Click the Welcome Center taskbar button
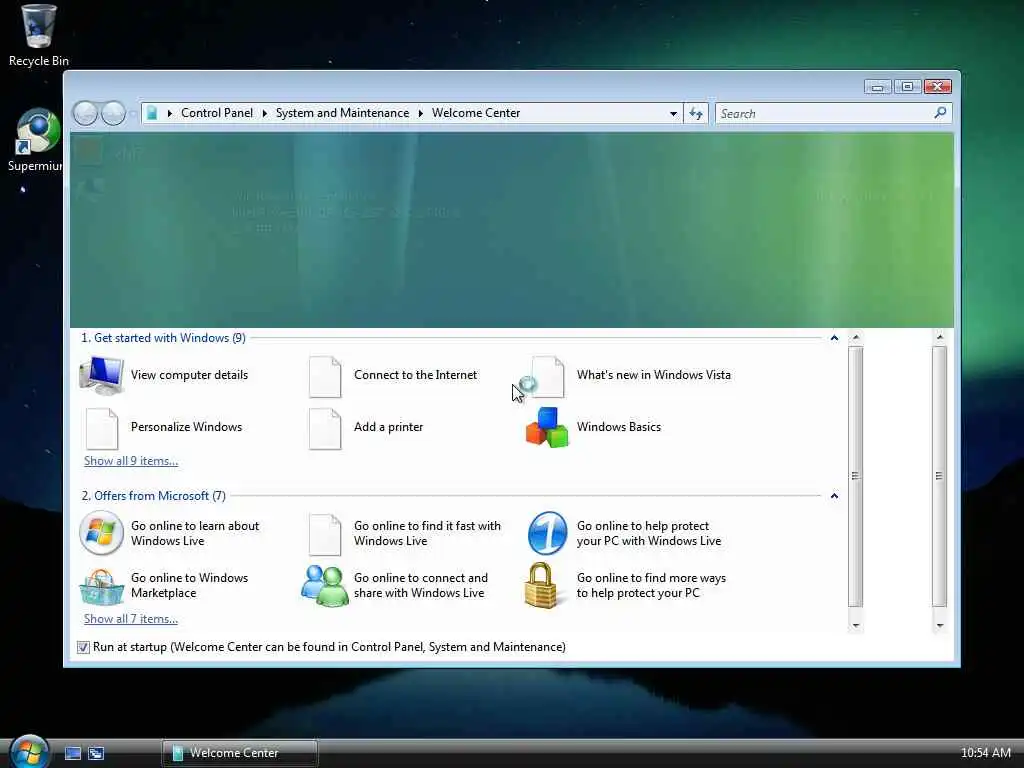Viewport: 1024px width, 768px height. 240,753
